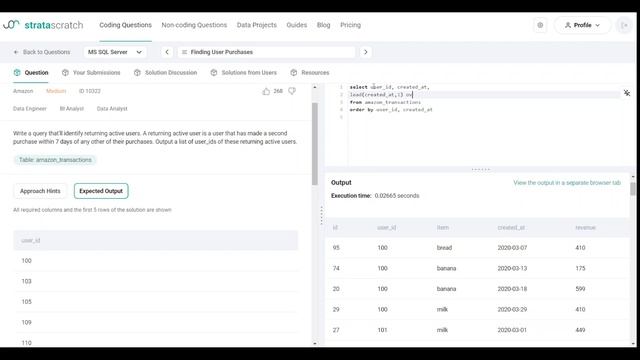
Task: Click the vertical splitter between question and output
Action: 322,215
